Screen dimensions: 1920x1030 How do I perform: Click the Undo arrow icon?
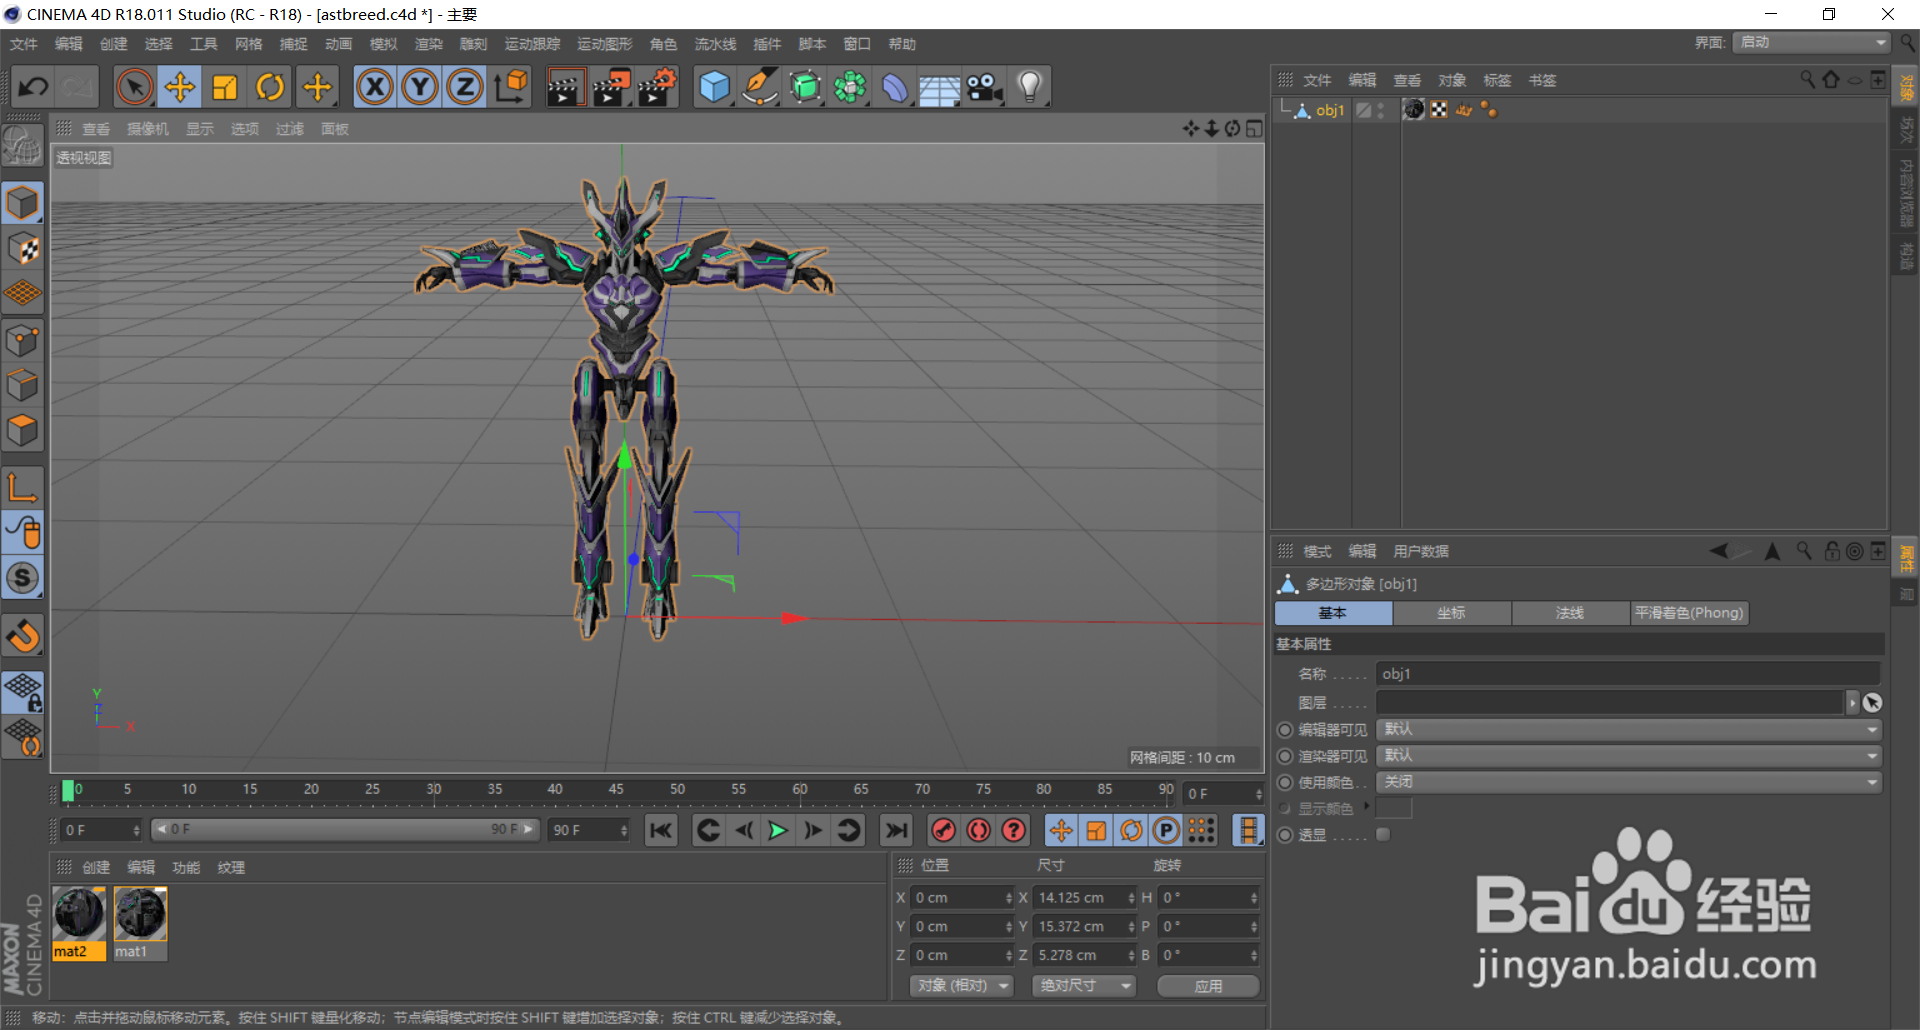(33, 87)
